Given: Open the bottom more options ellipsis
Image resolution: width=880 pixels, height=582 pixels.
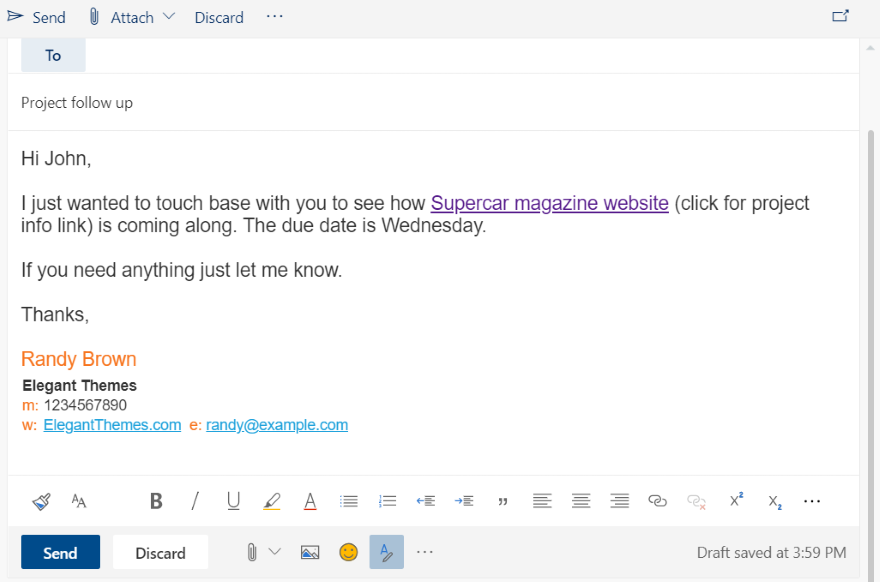Looking at the screenshot, I should 425,552.
